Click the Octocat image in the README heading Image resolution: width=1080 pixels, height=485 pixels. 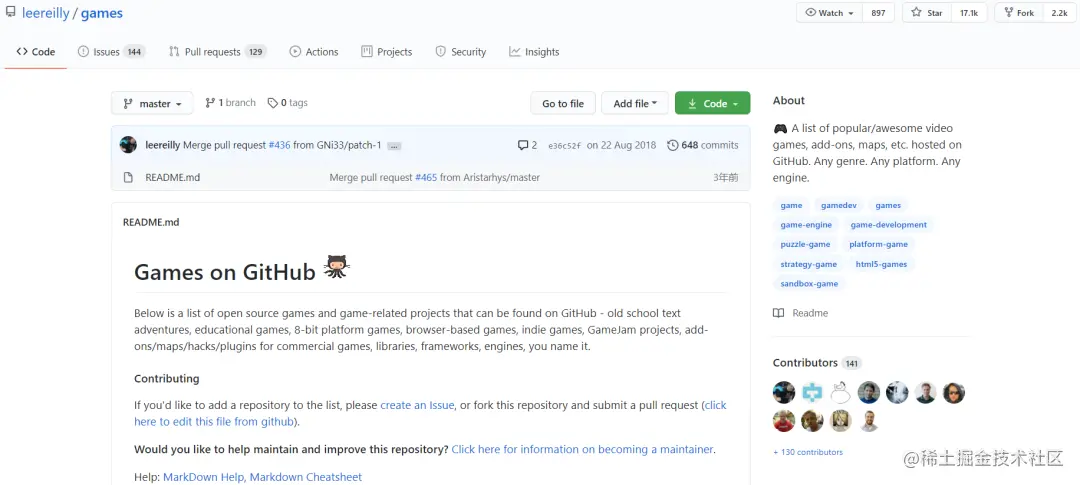(337, 267)
